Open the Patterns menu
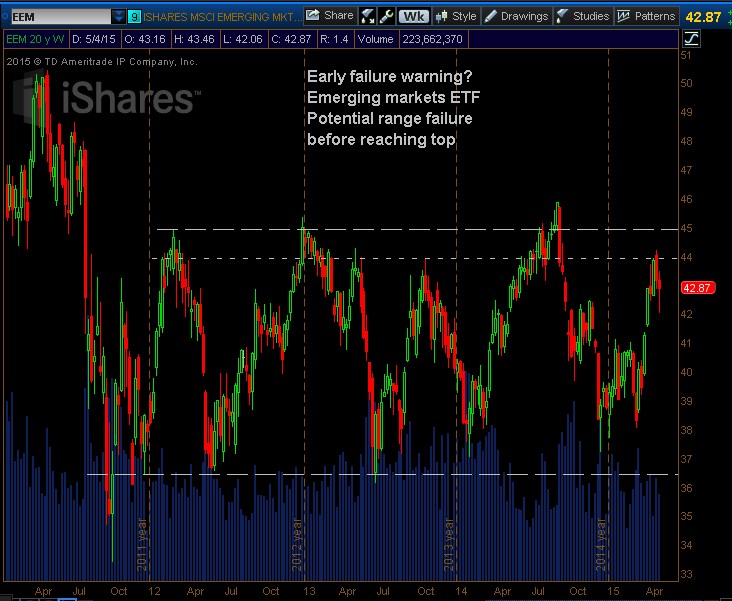The image size is (732, 601). pyautogui.click(x=646, y=16)
